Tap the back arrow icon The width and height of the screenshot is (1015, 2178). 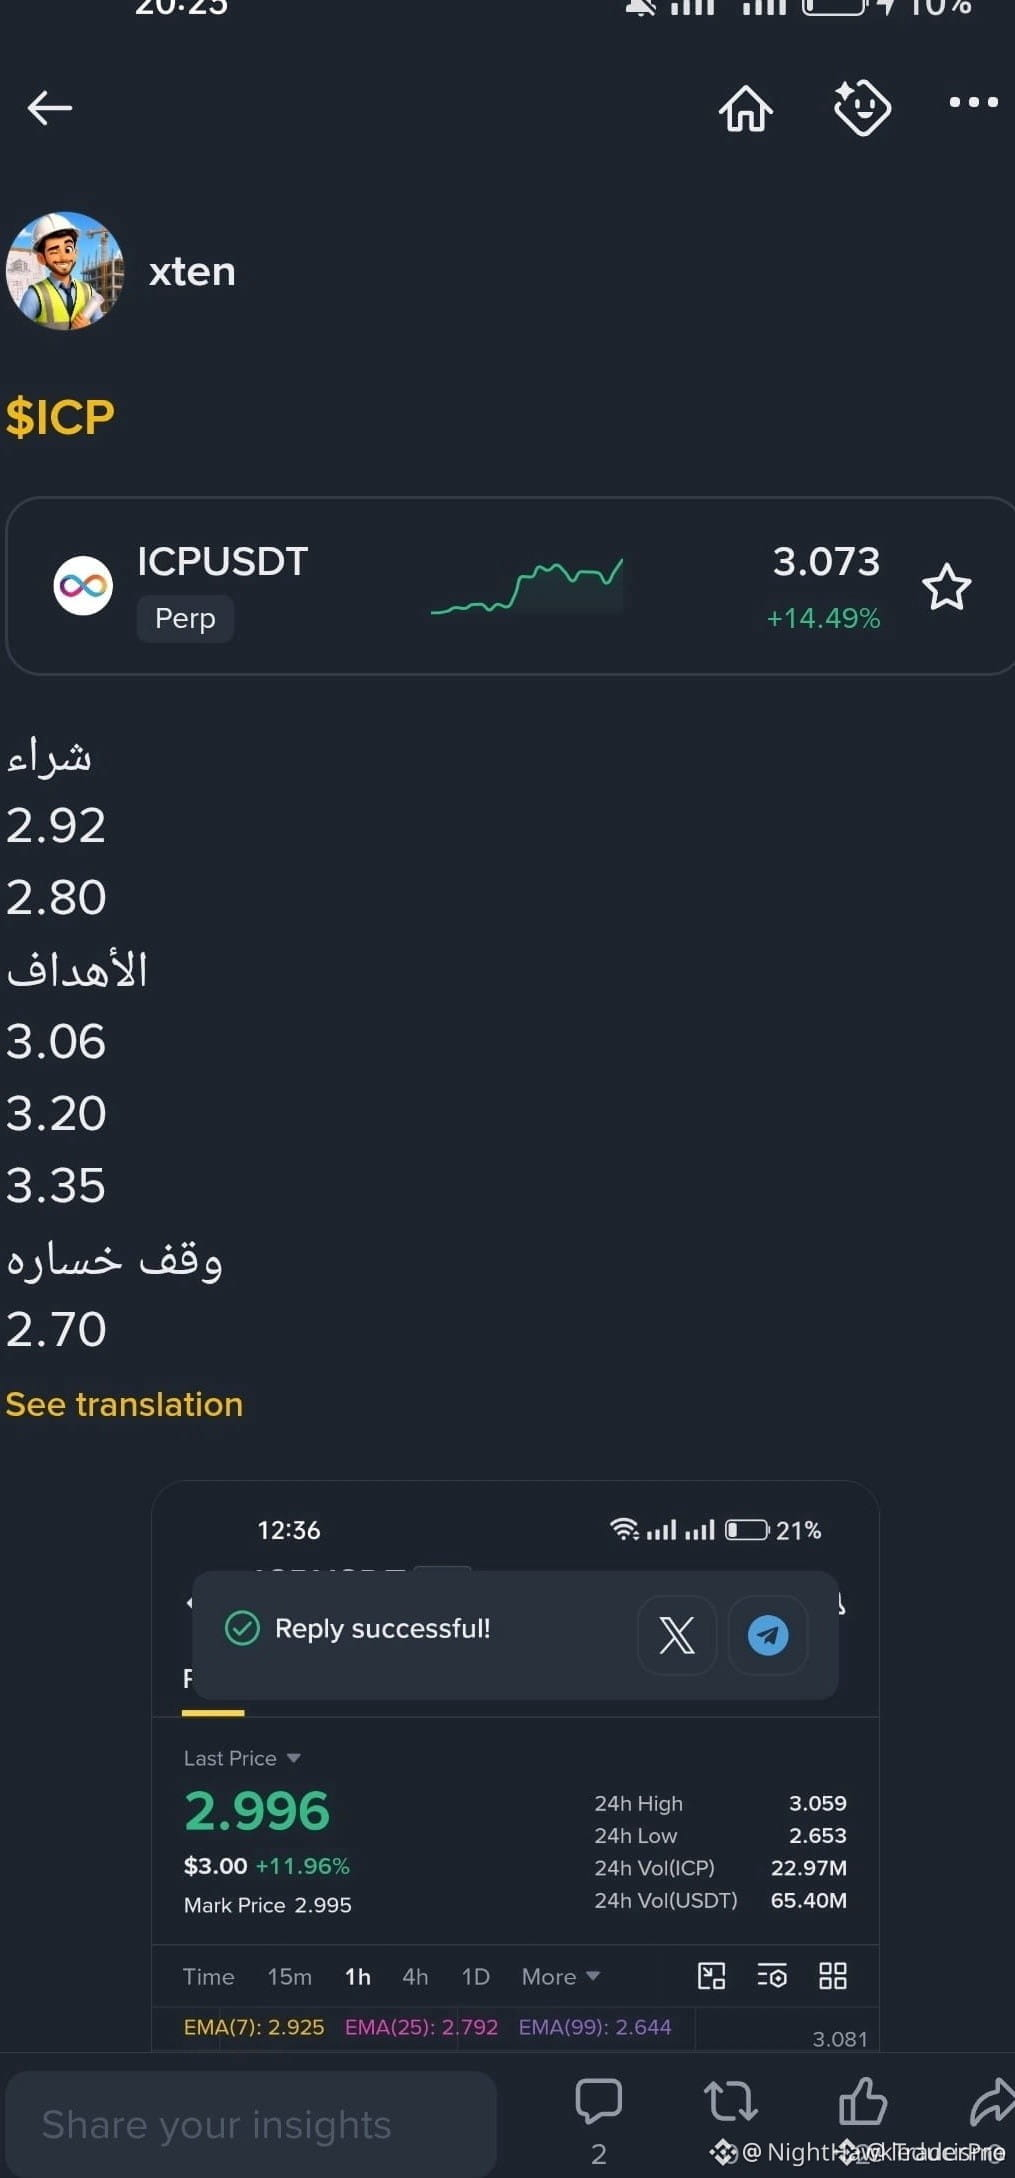tap(49, 107)
